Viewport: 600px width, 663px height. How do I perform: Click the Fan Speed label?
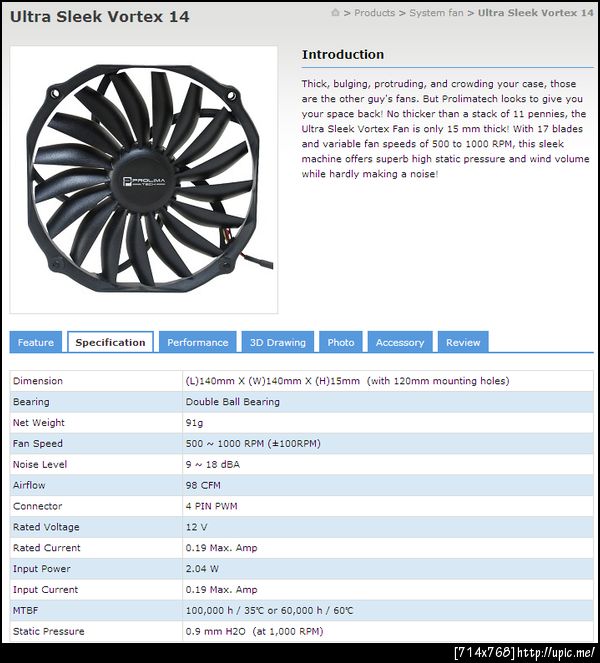[38, 444]
